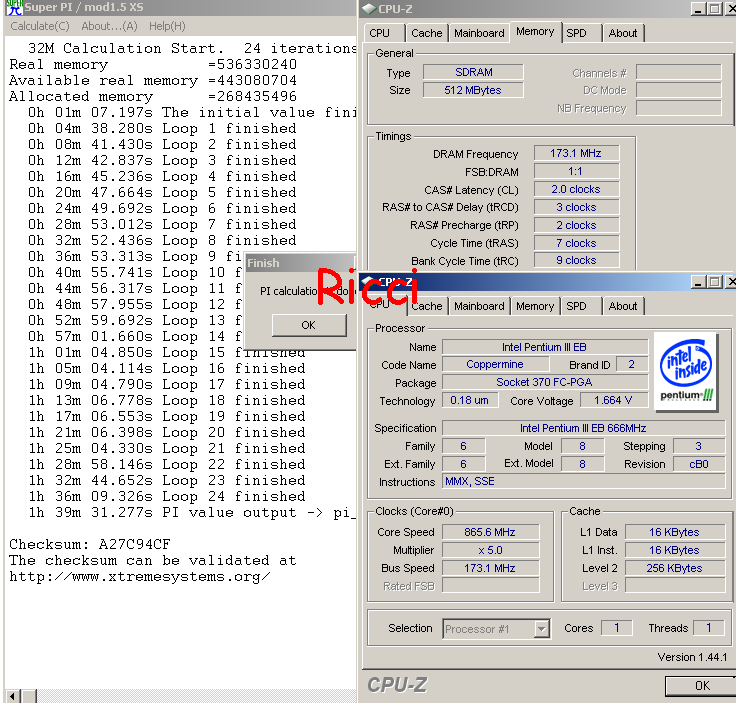
Task: Open About tab in lower CPU-Z window
Action: (623, 306)
